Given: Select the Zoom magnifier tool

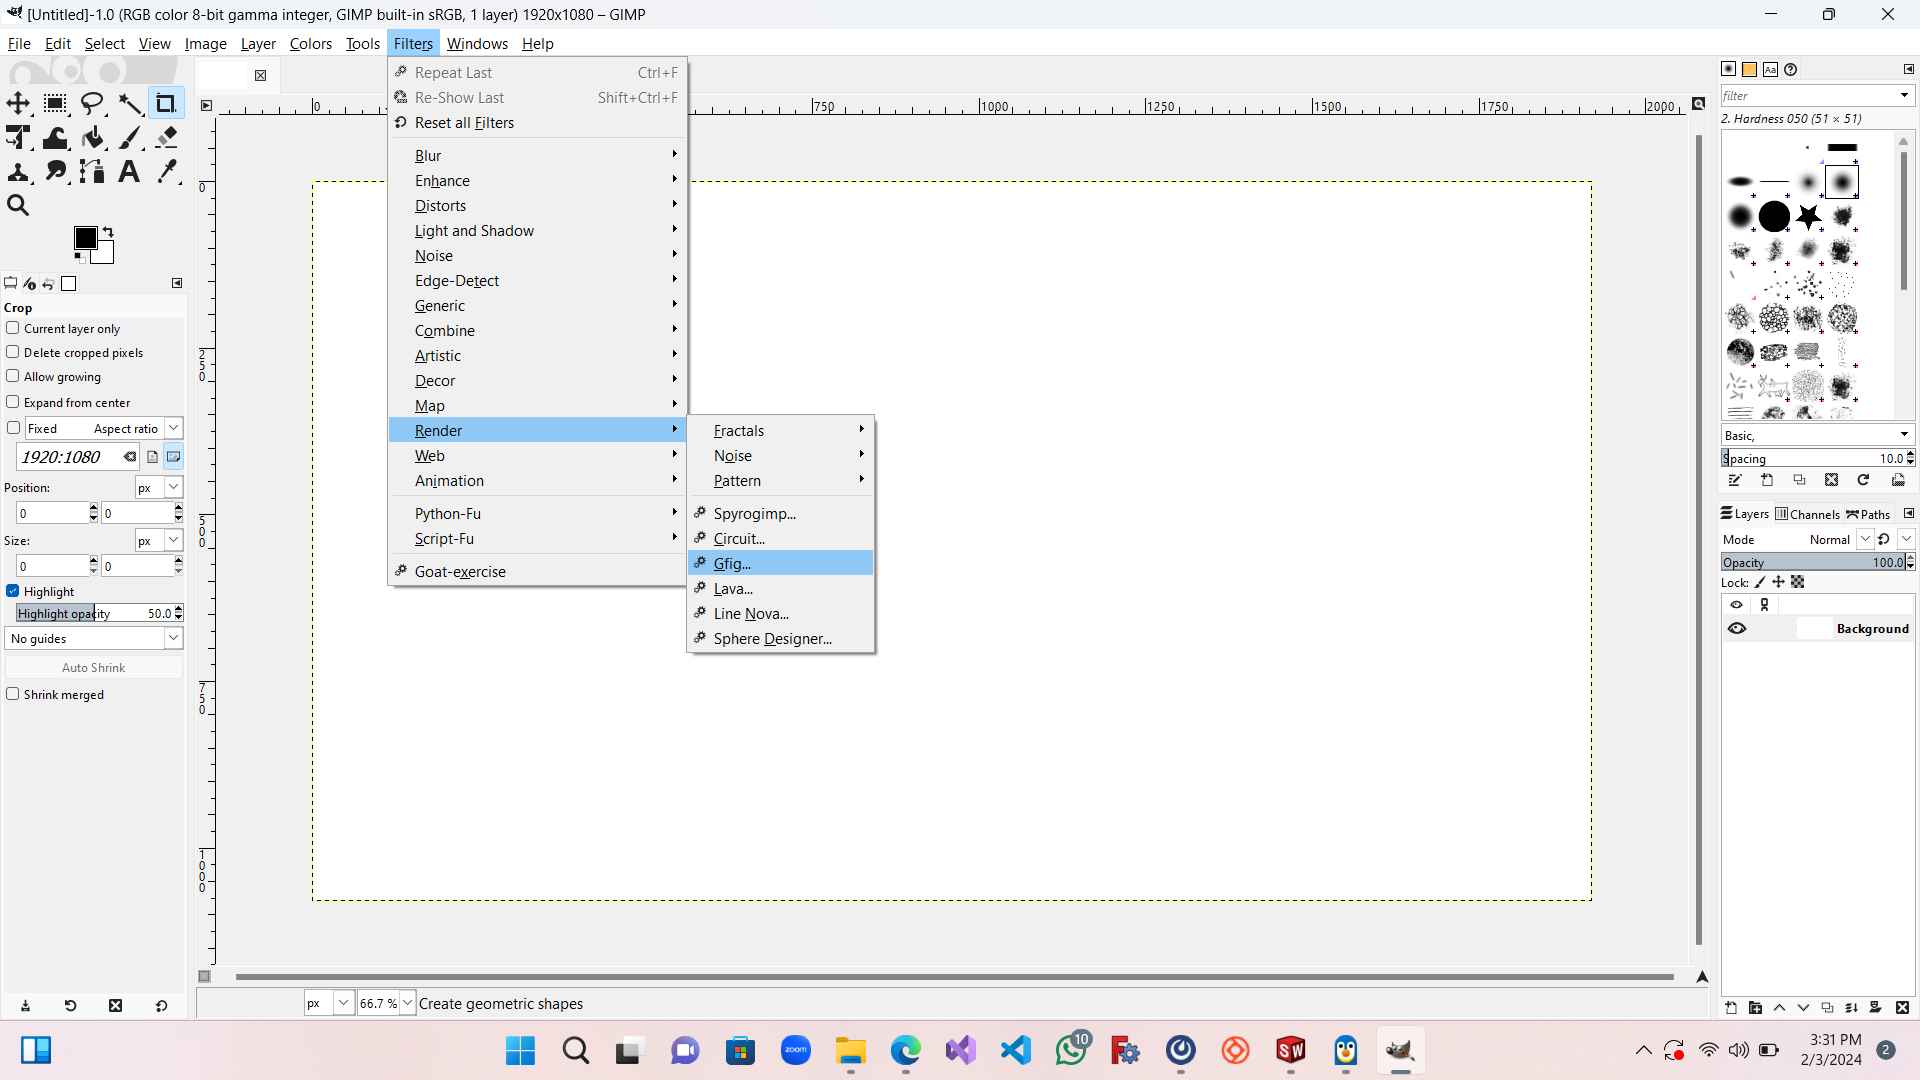Looking at the screenshot, I should [18, 206].
